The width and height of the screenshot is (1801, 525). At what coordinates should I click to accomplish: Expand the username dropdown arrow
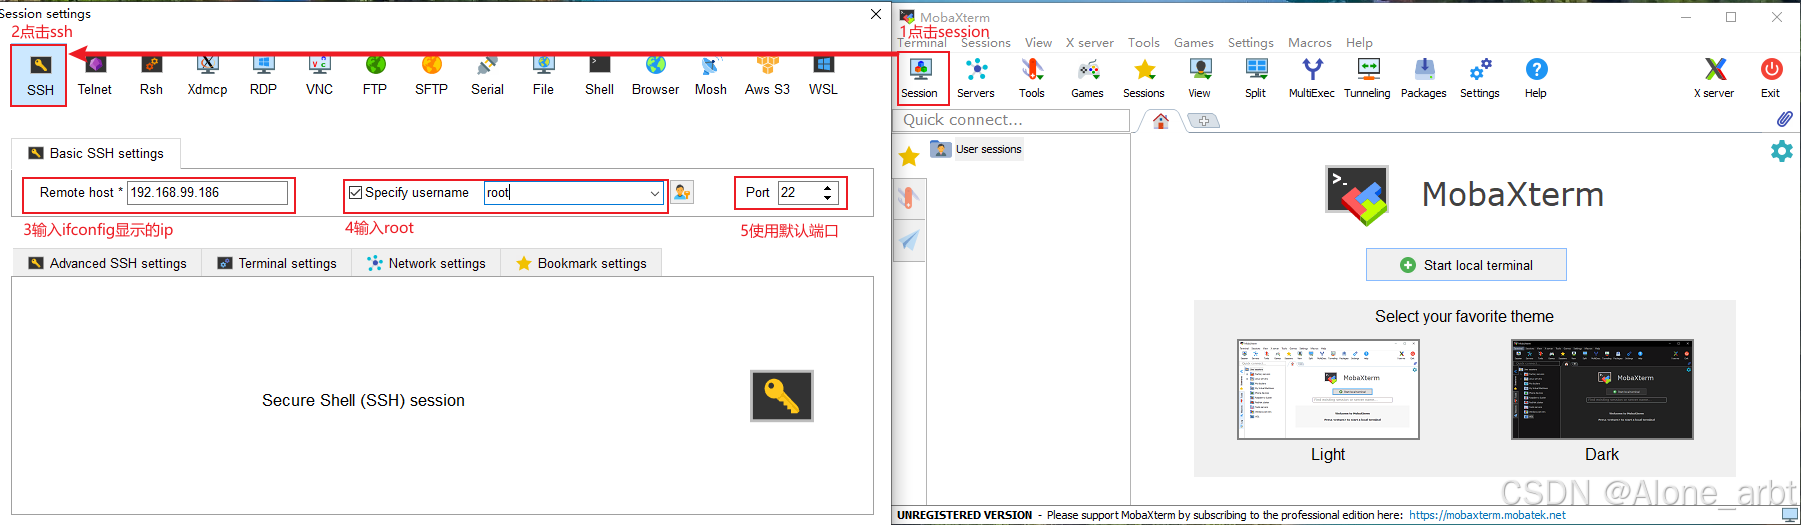click(655, 193)
